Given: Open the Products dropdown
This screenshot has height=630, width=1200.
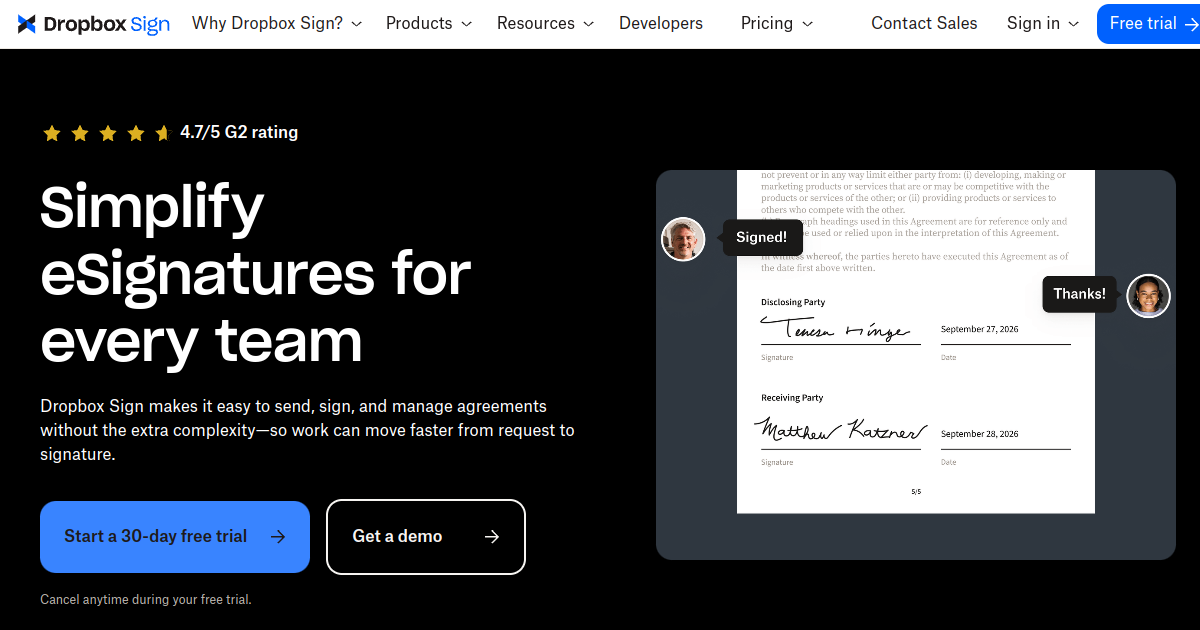Looking at the screenshot, I should [429, 23].
